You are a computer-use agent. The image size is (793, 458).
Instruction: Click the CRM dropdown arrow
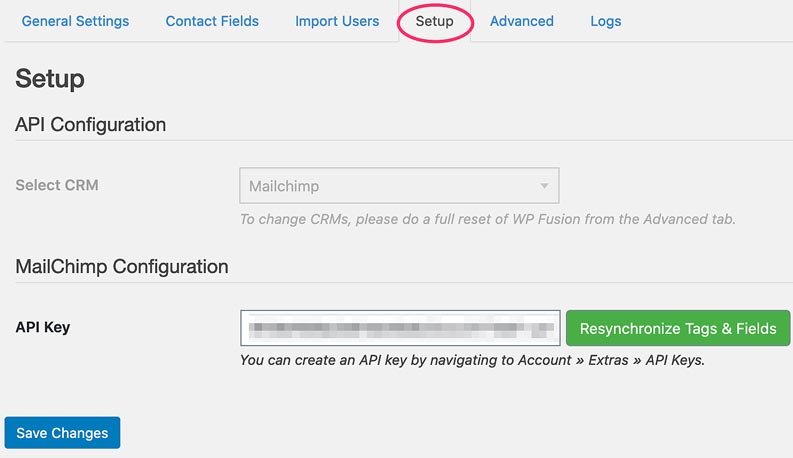tap(544, 186)
